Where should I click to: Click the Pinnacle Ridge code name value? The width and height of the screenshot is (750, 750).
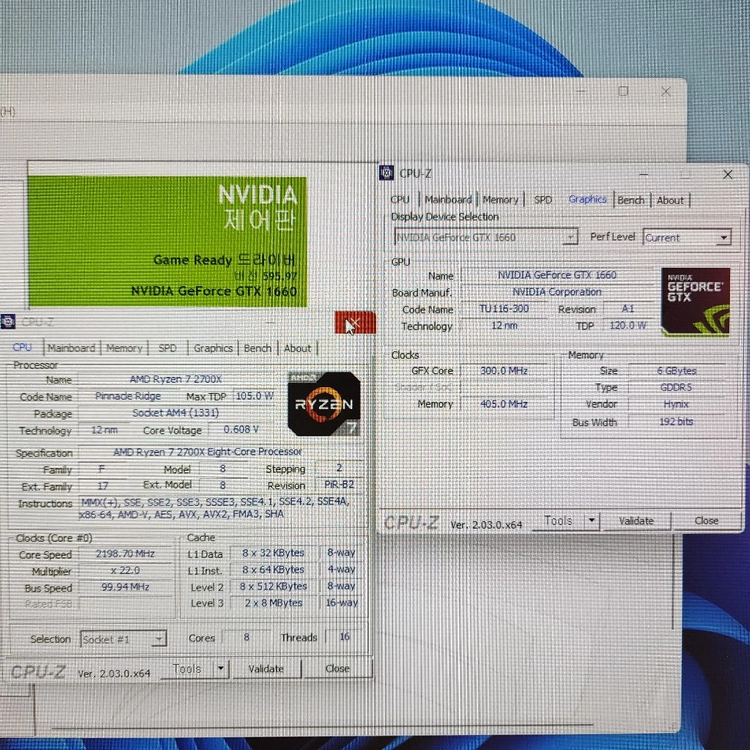(x=128, y=396)
